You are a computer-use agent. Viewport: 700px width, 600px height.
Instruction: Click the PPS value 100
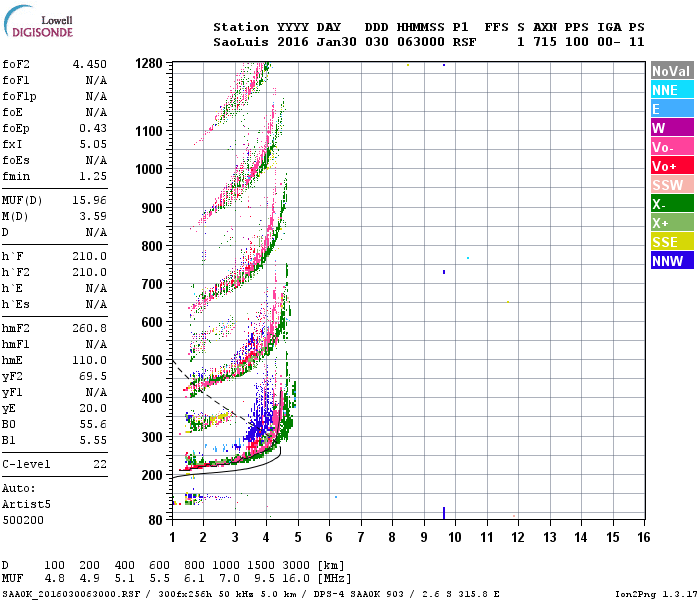576,42
